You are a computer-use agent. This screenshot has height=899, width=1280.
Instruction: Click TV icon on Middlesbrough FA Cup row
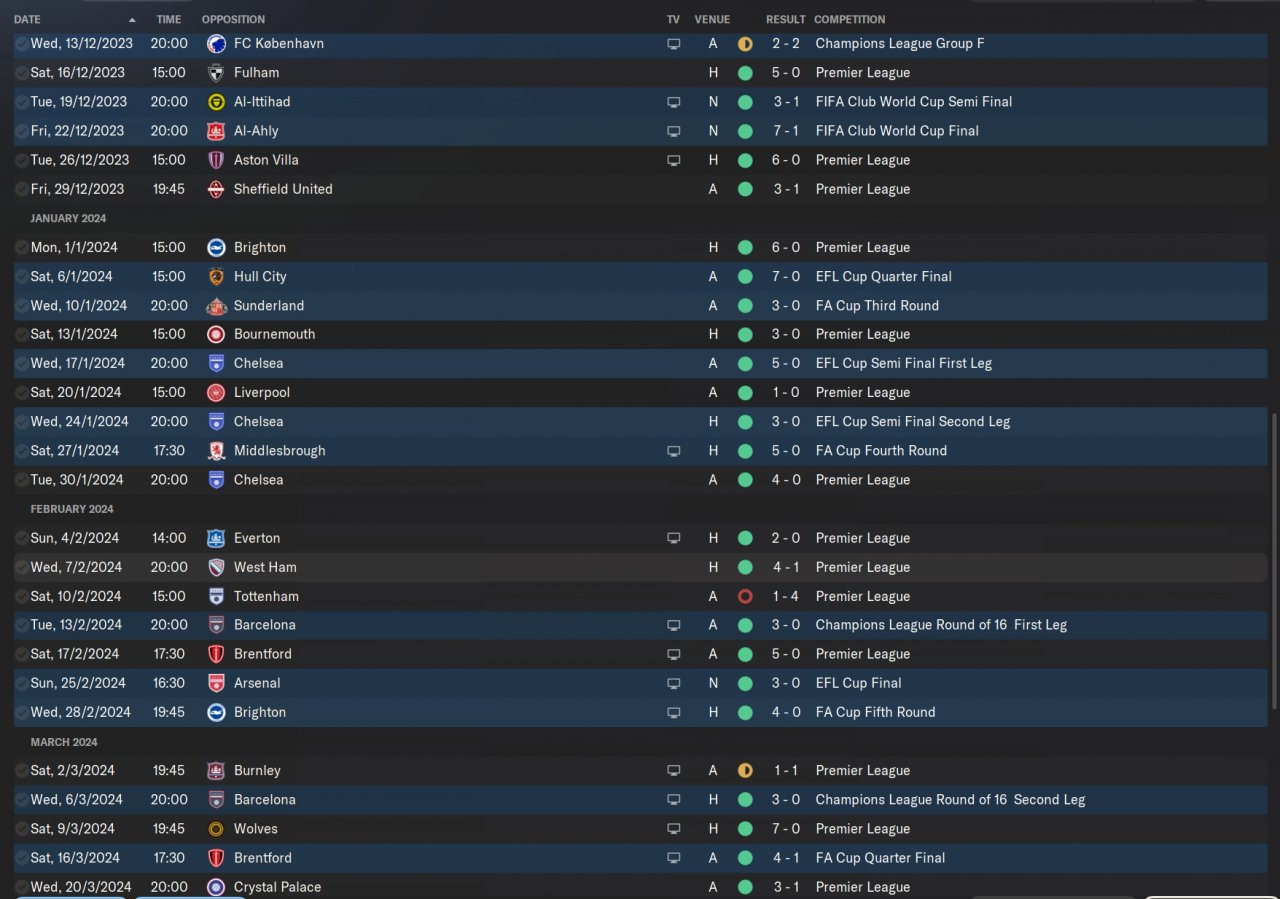click(x=674, y=451)
